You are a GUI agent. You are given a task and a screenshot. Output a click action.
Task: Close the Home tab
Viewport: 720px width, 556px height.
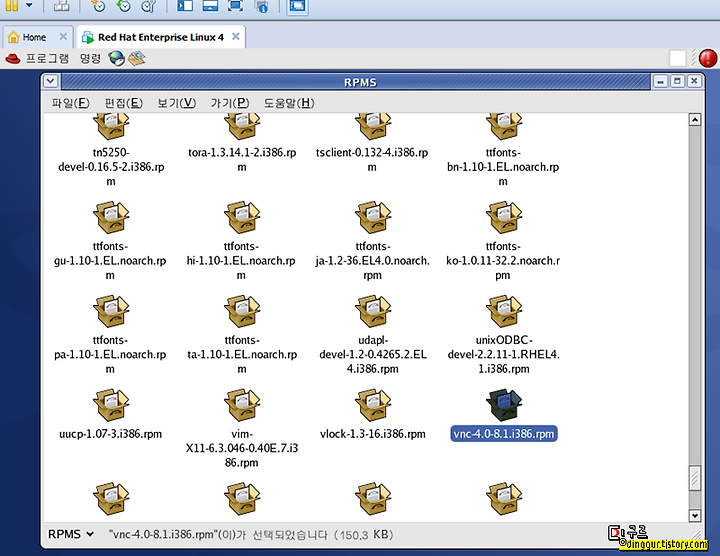[x=63, y=37]
